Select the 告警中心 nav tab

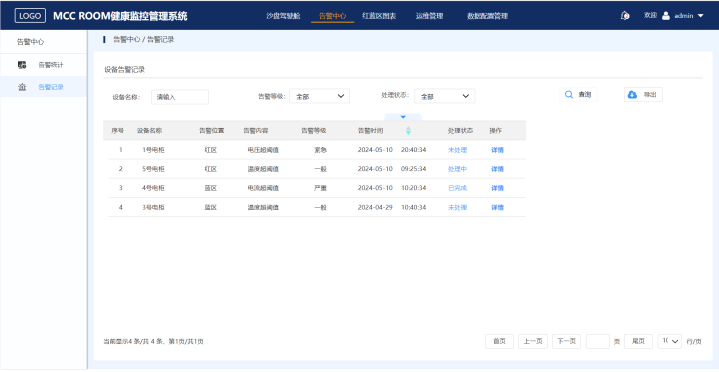(332, 16)
